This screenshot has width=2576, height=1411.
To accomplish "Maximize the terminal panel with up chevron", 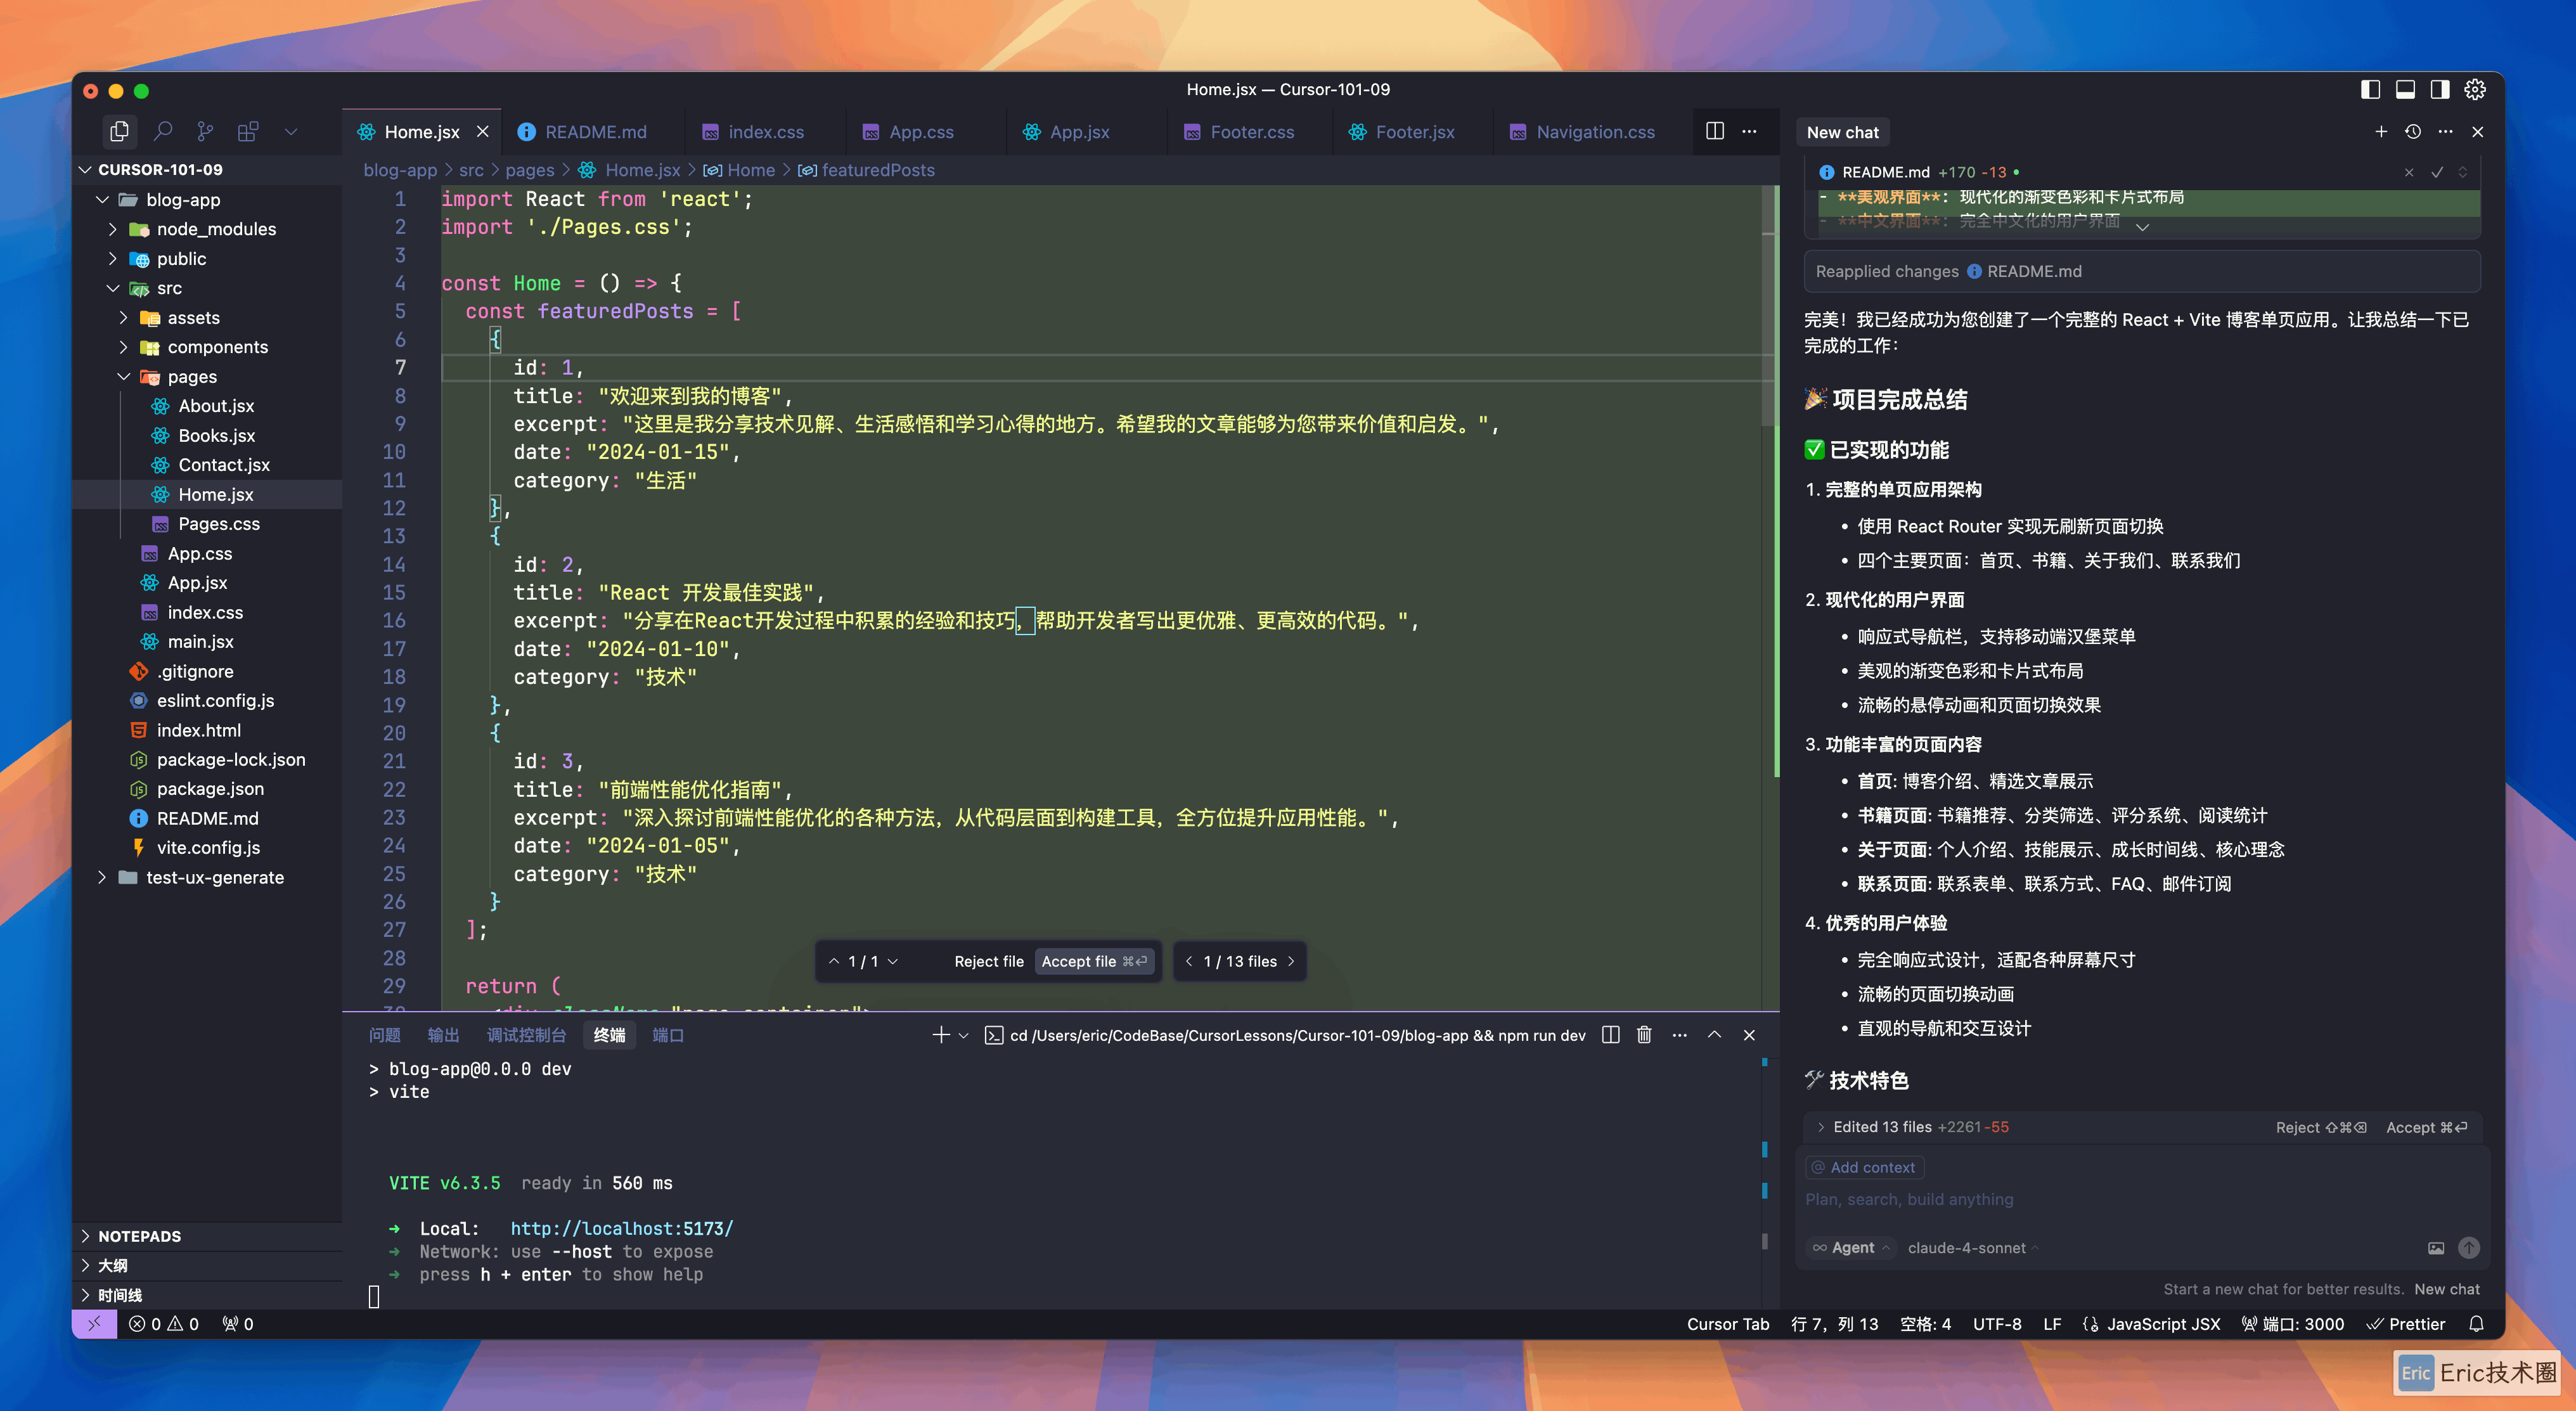I will (x=1714, y=1035).
